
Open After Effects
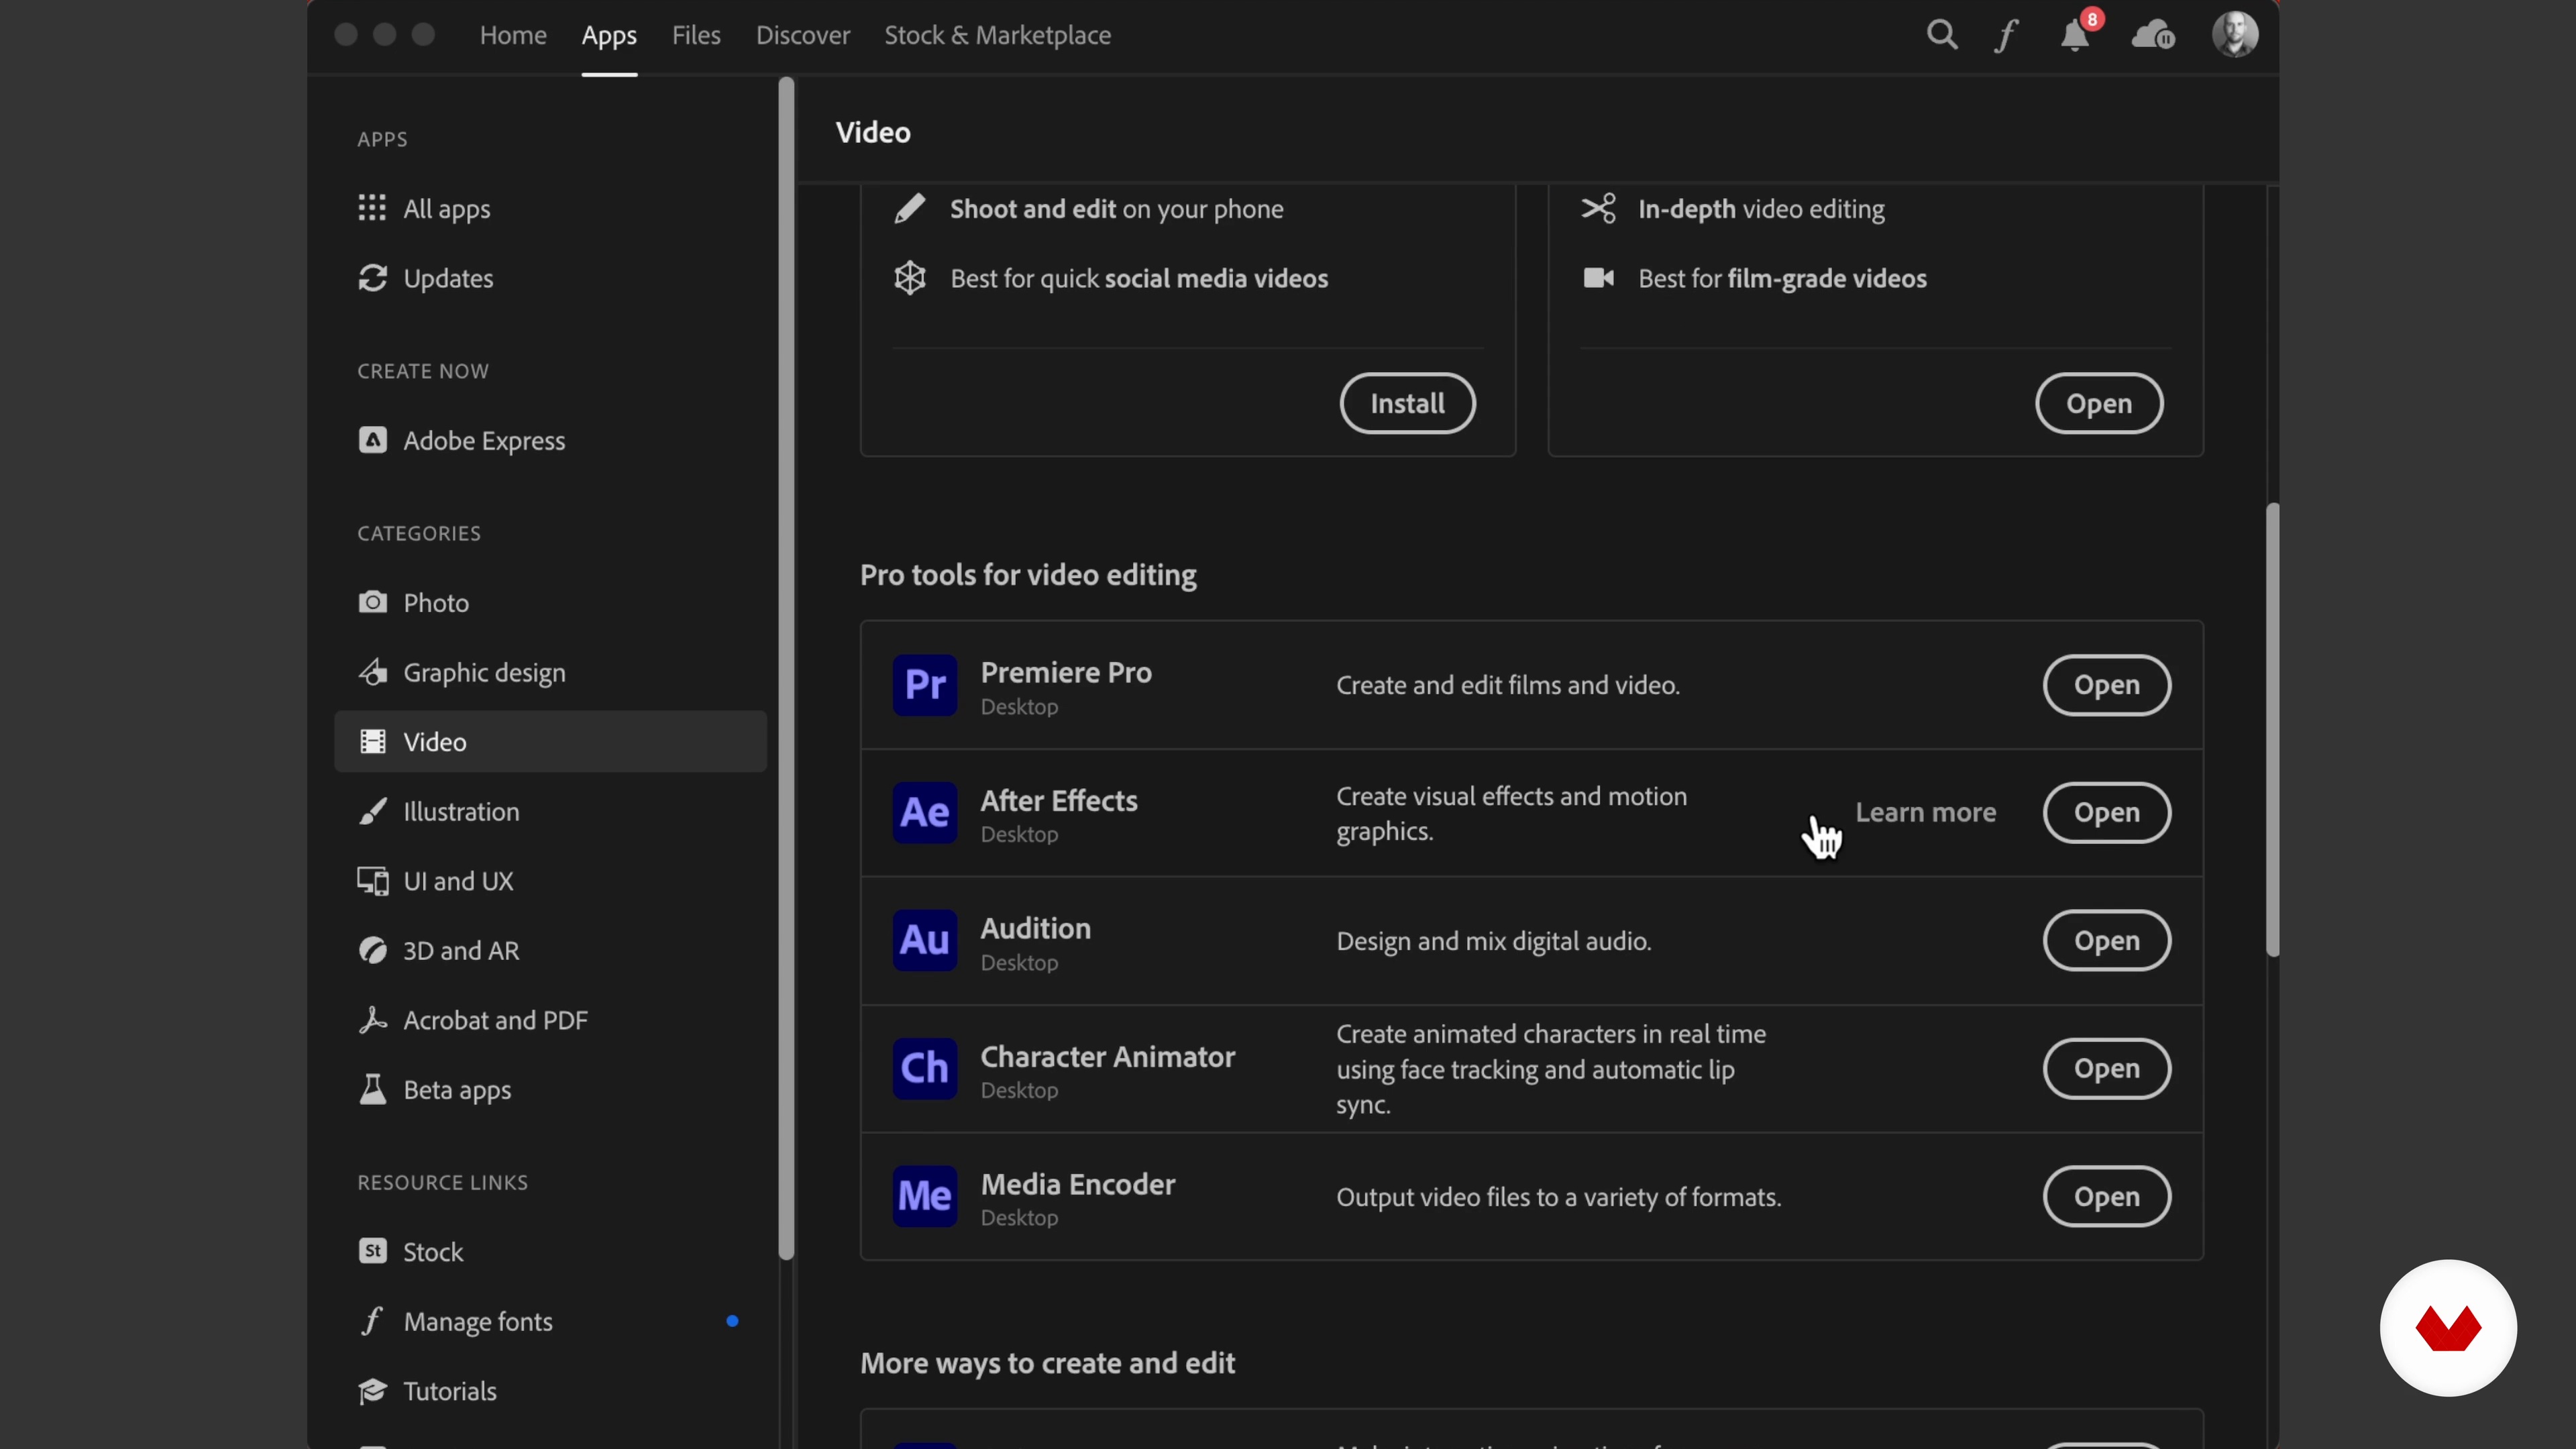tap(2106, 813)
